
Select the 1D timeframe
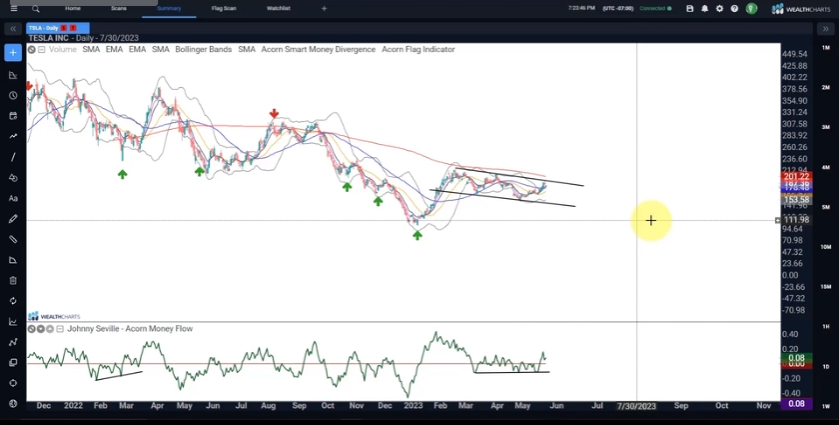pyautogui.click(x=826, y=367)
